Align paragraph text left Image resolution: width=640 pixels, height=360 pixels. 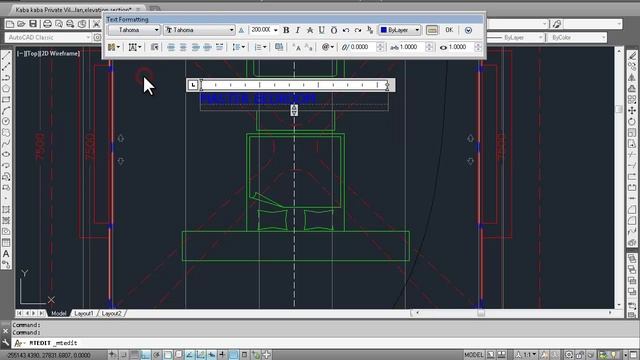tap(171, 47)
